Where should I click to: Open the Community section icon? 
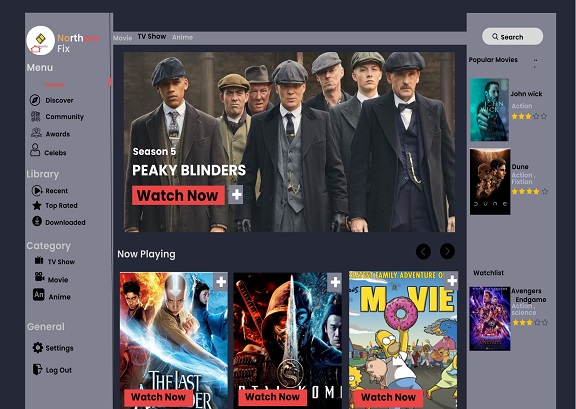coord(35,116)
